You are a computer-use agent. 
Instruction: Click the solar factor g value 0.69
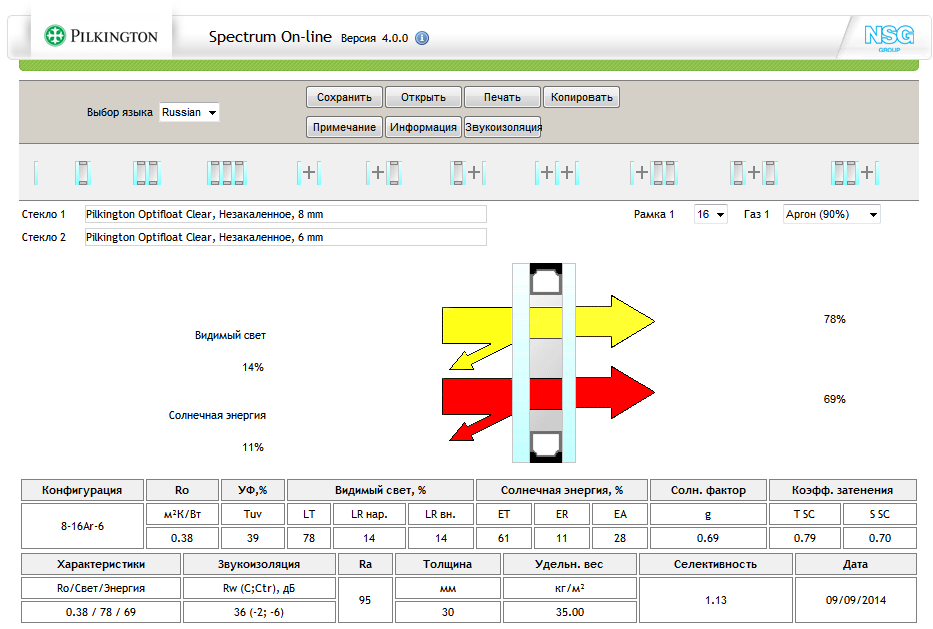(707, 538)
